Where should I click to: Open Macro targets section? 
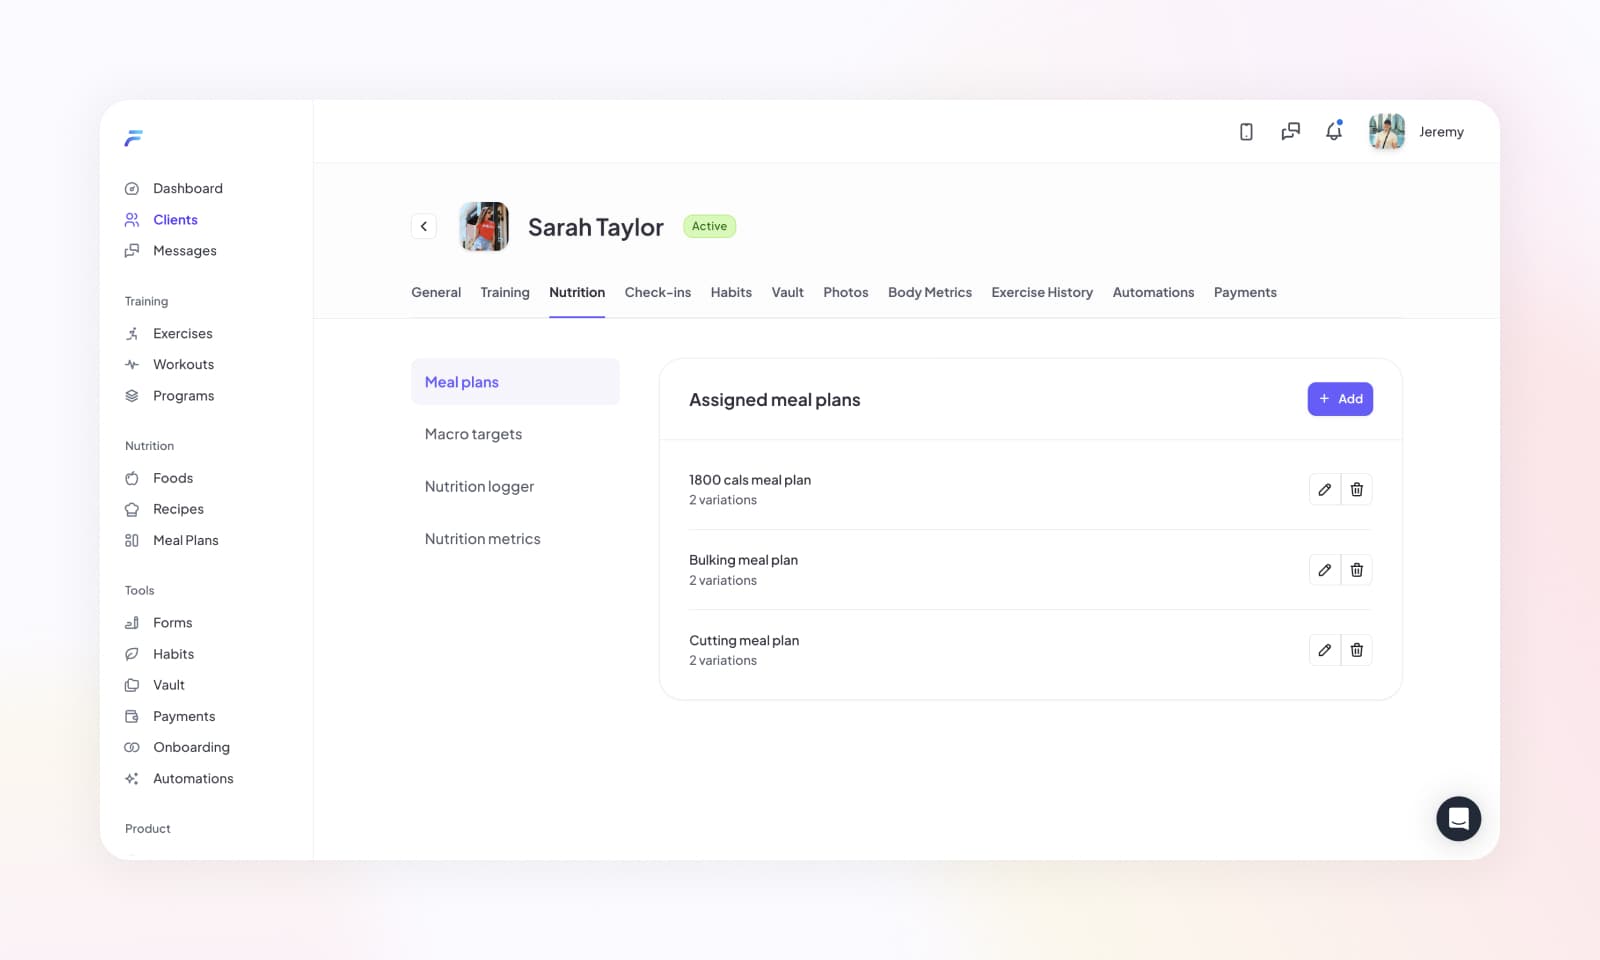(x=473, y=434)
